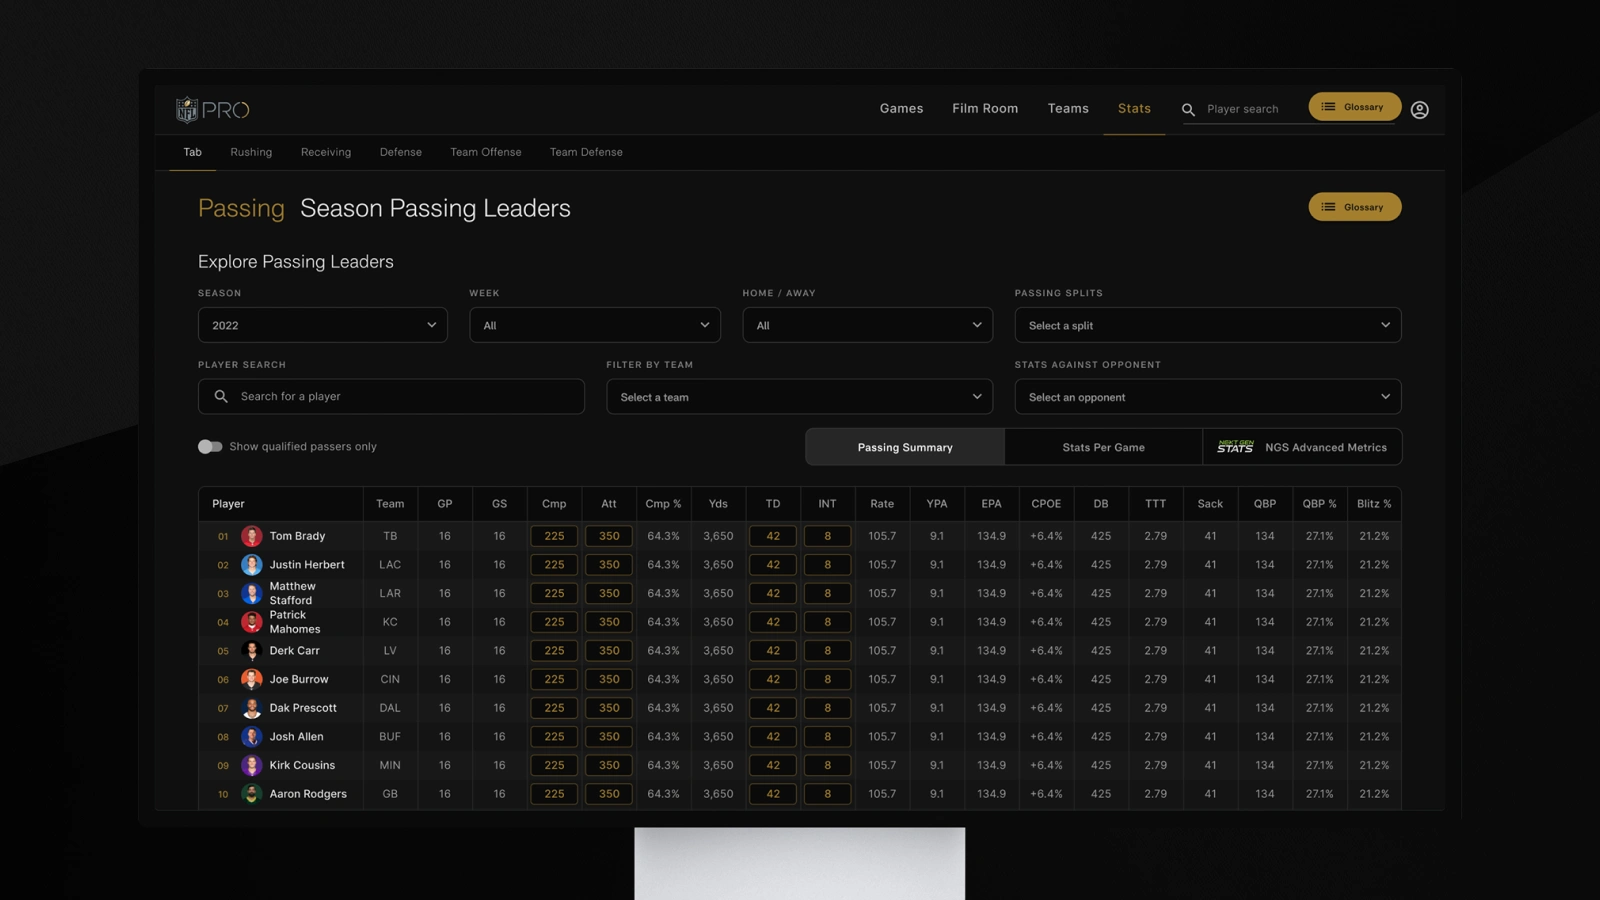Sort by the Att column header
This screenshot has width=1600, height=900.
click(x=609, y=504)
